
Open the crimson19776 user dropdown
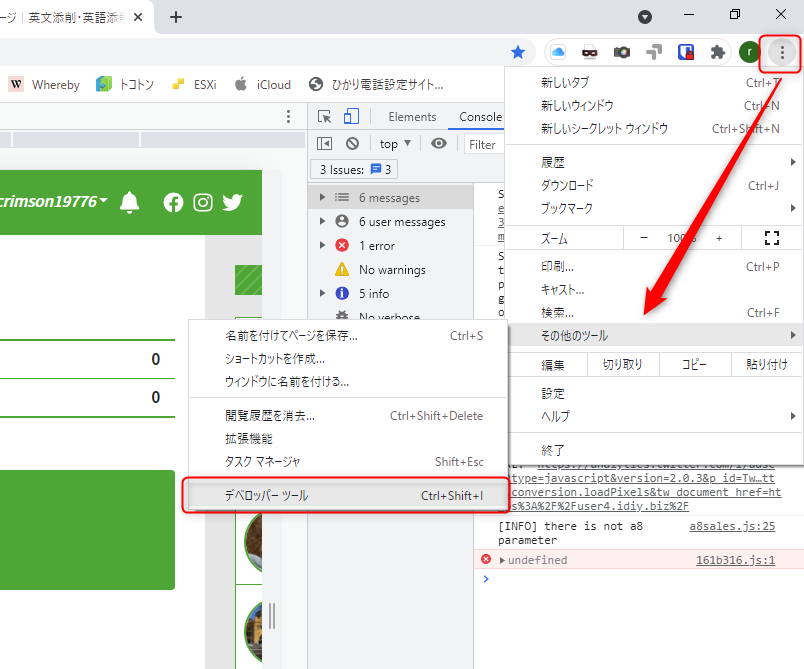tap(53, 201)
